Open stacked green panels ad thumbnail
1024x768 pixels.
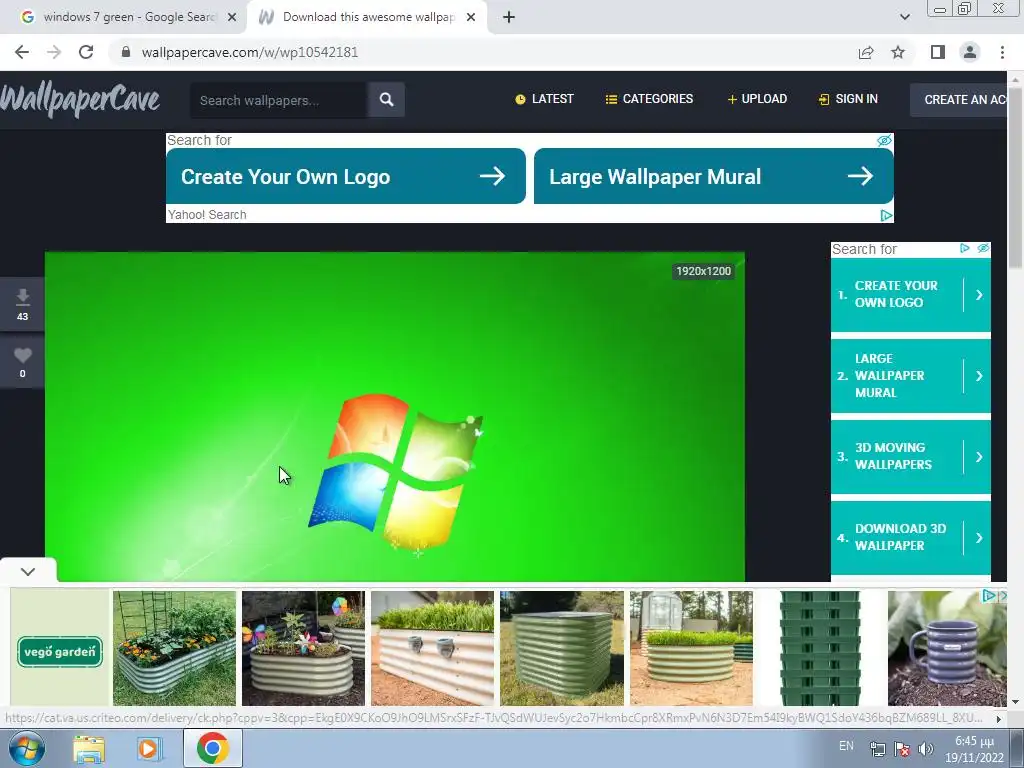(x=820, y=649)
